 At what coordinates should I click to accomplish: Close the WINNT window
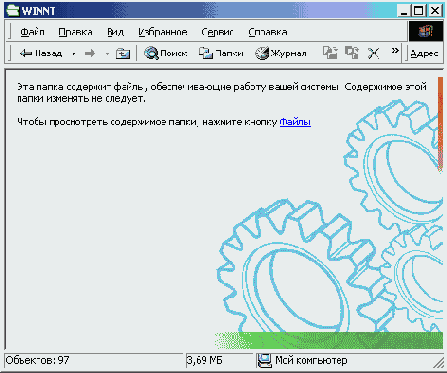pos(435,11)
